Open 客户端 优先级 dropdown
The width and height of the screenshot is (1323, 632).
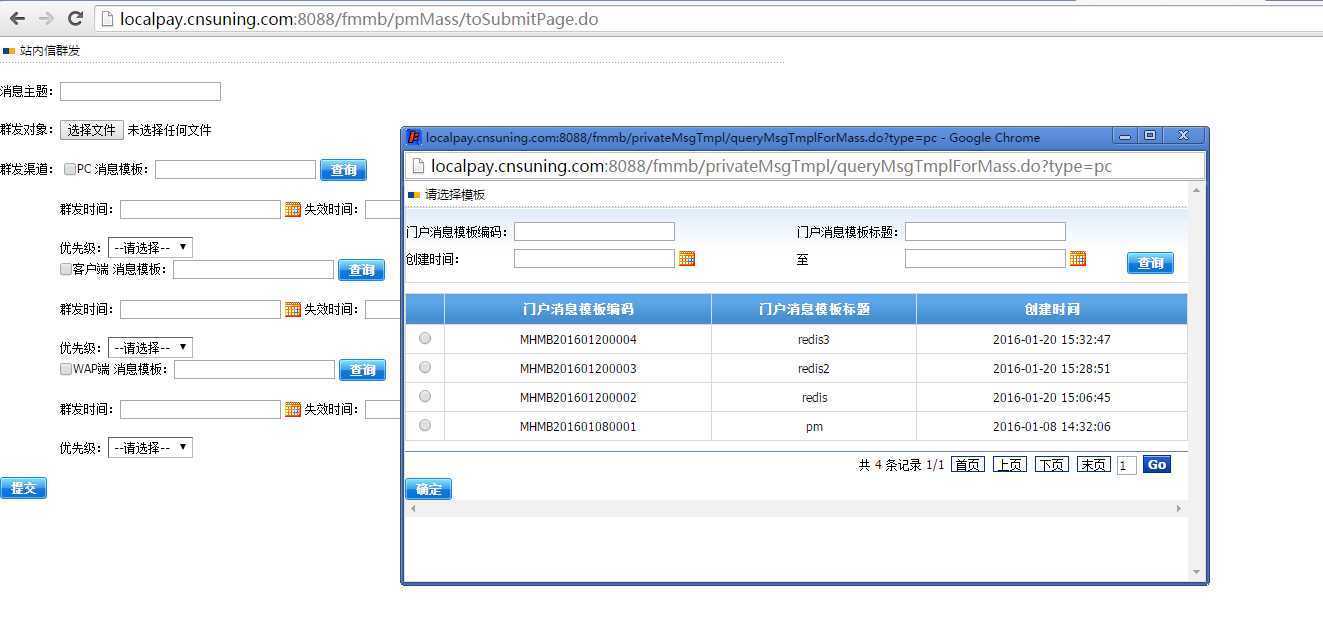150,348
